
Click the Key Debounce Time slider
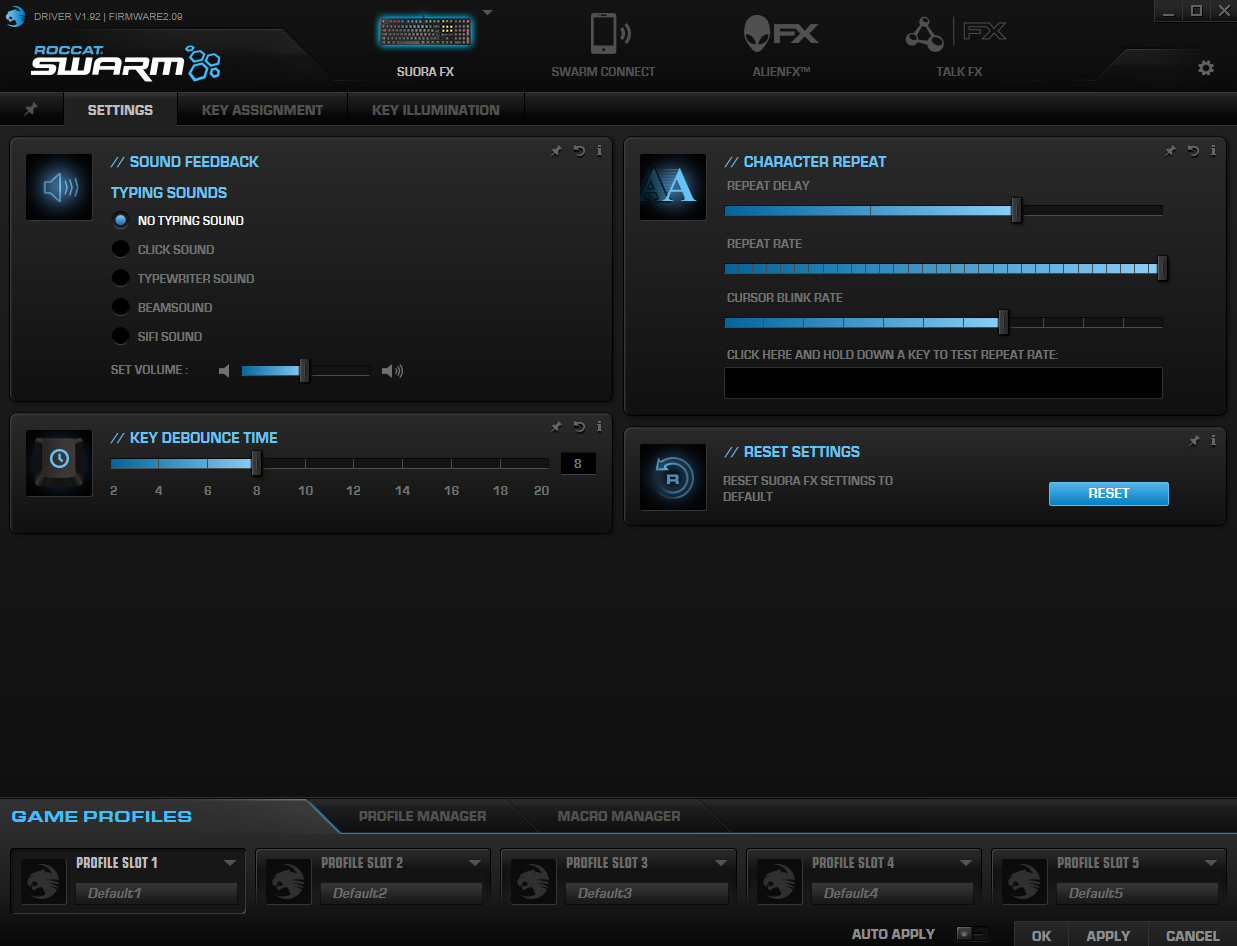tap(329, 463)
